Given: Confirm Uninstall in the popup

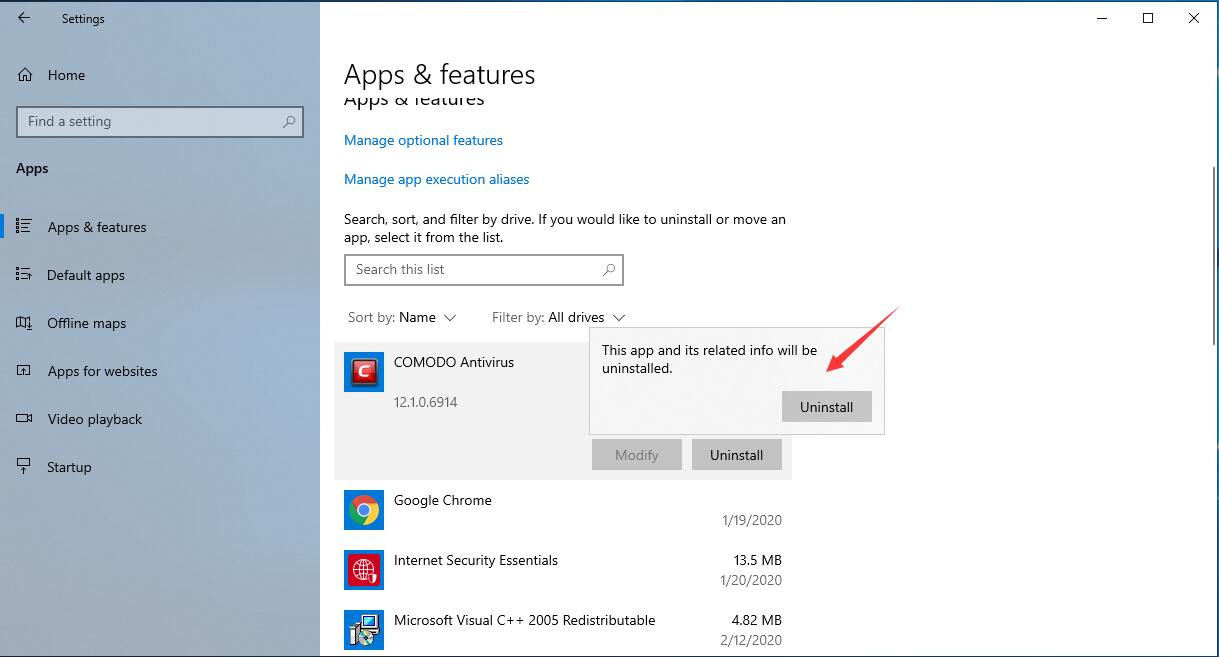Looking at the screenshot, I should pyautogui.click(x=826, y=407).
